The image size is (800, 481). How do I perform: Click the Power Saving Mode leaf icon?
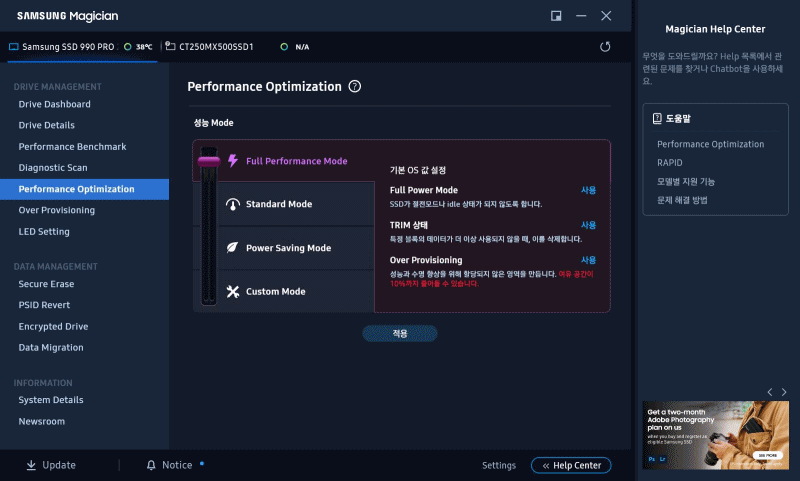233,248
